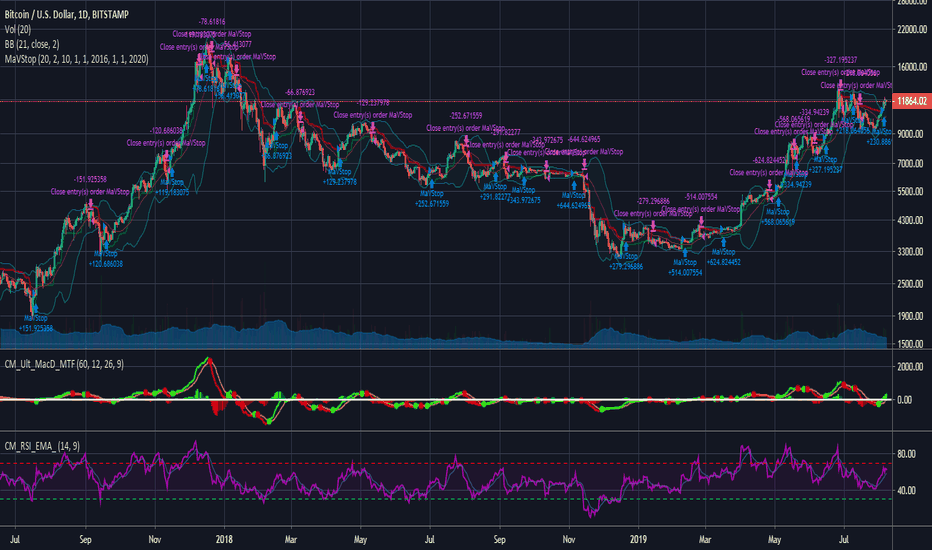
Task: Click the -644.624965 close entry label
Action: (x=583, y=139)
